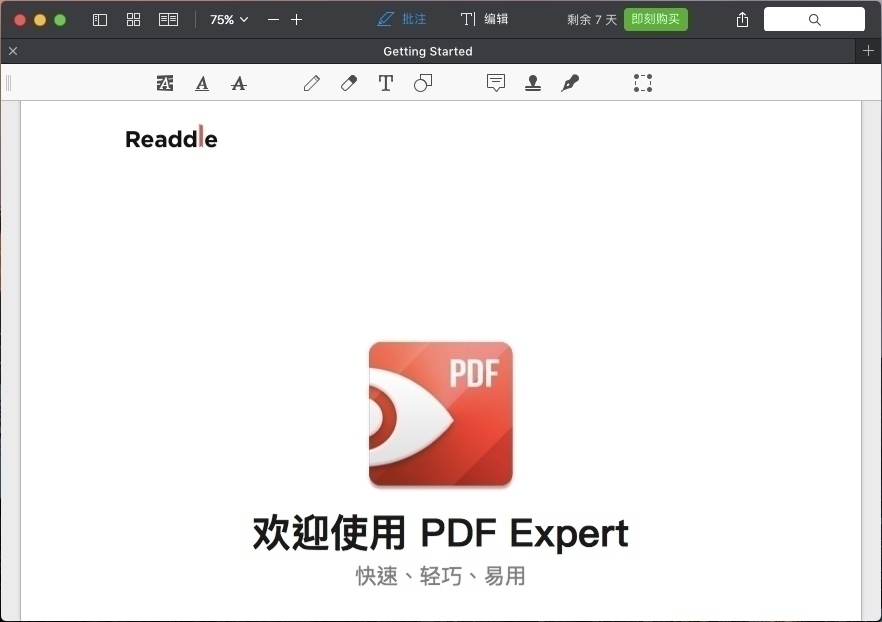882x622 pixels.
Task: Click the 即刻购买 purchase button
Action: [655, 19]
